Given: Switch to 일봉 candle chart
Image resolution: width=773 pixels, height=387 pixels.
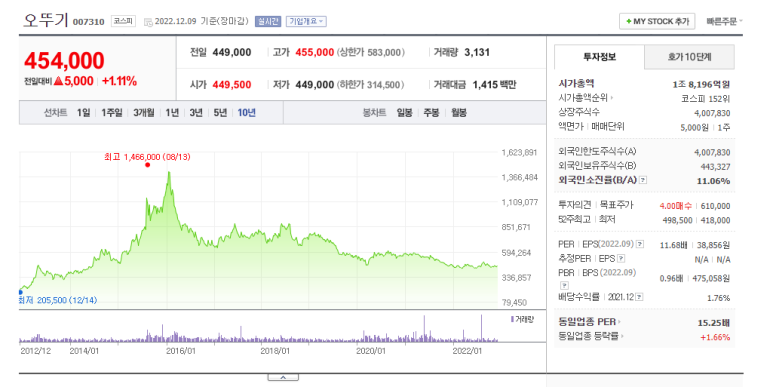Looking at the screenshot, I should pos(404,113).
